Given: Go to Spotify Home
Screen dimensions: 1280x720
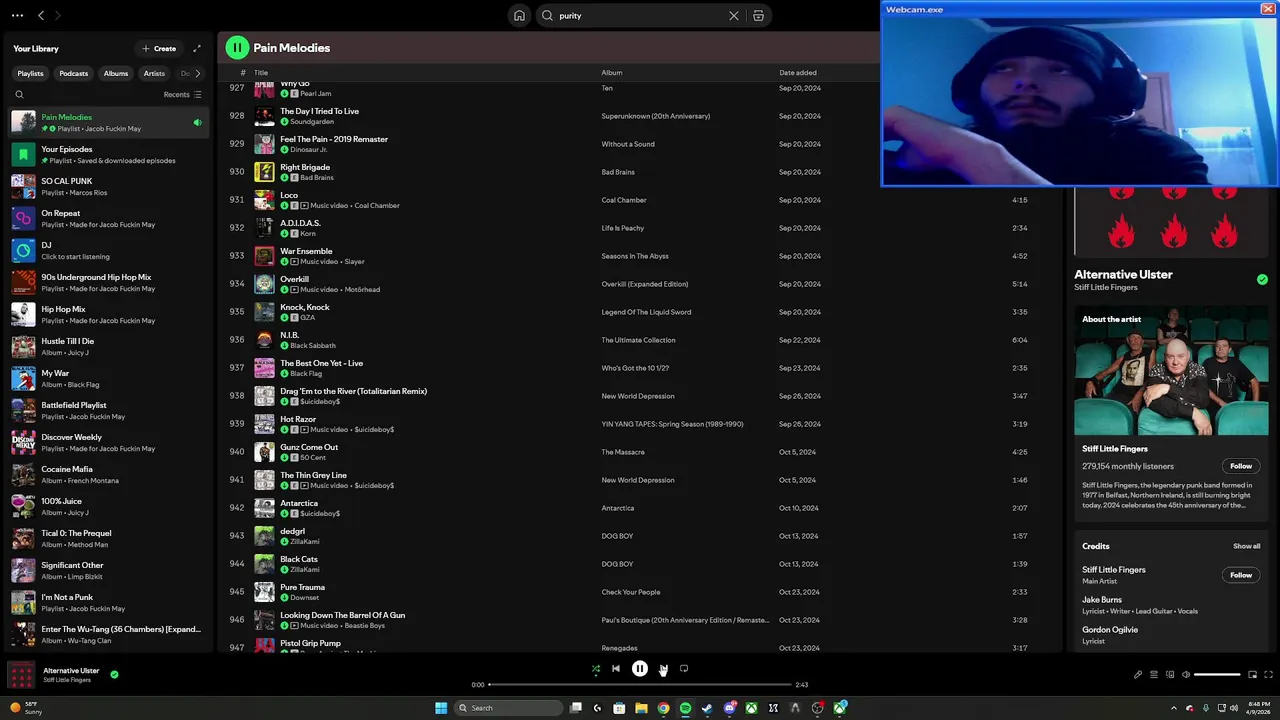Looking at the screenshot, I should click(x=519, y=16).
